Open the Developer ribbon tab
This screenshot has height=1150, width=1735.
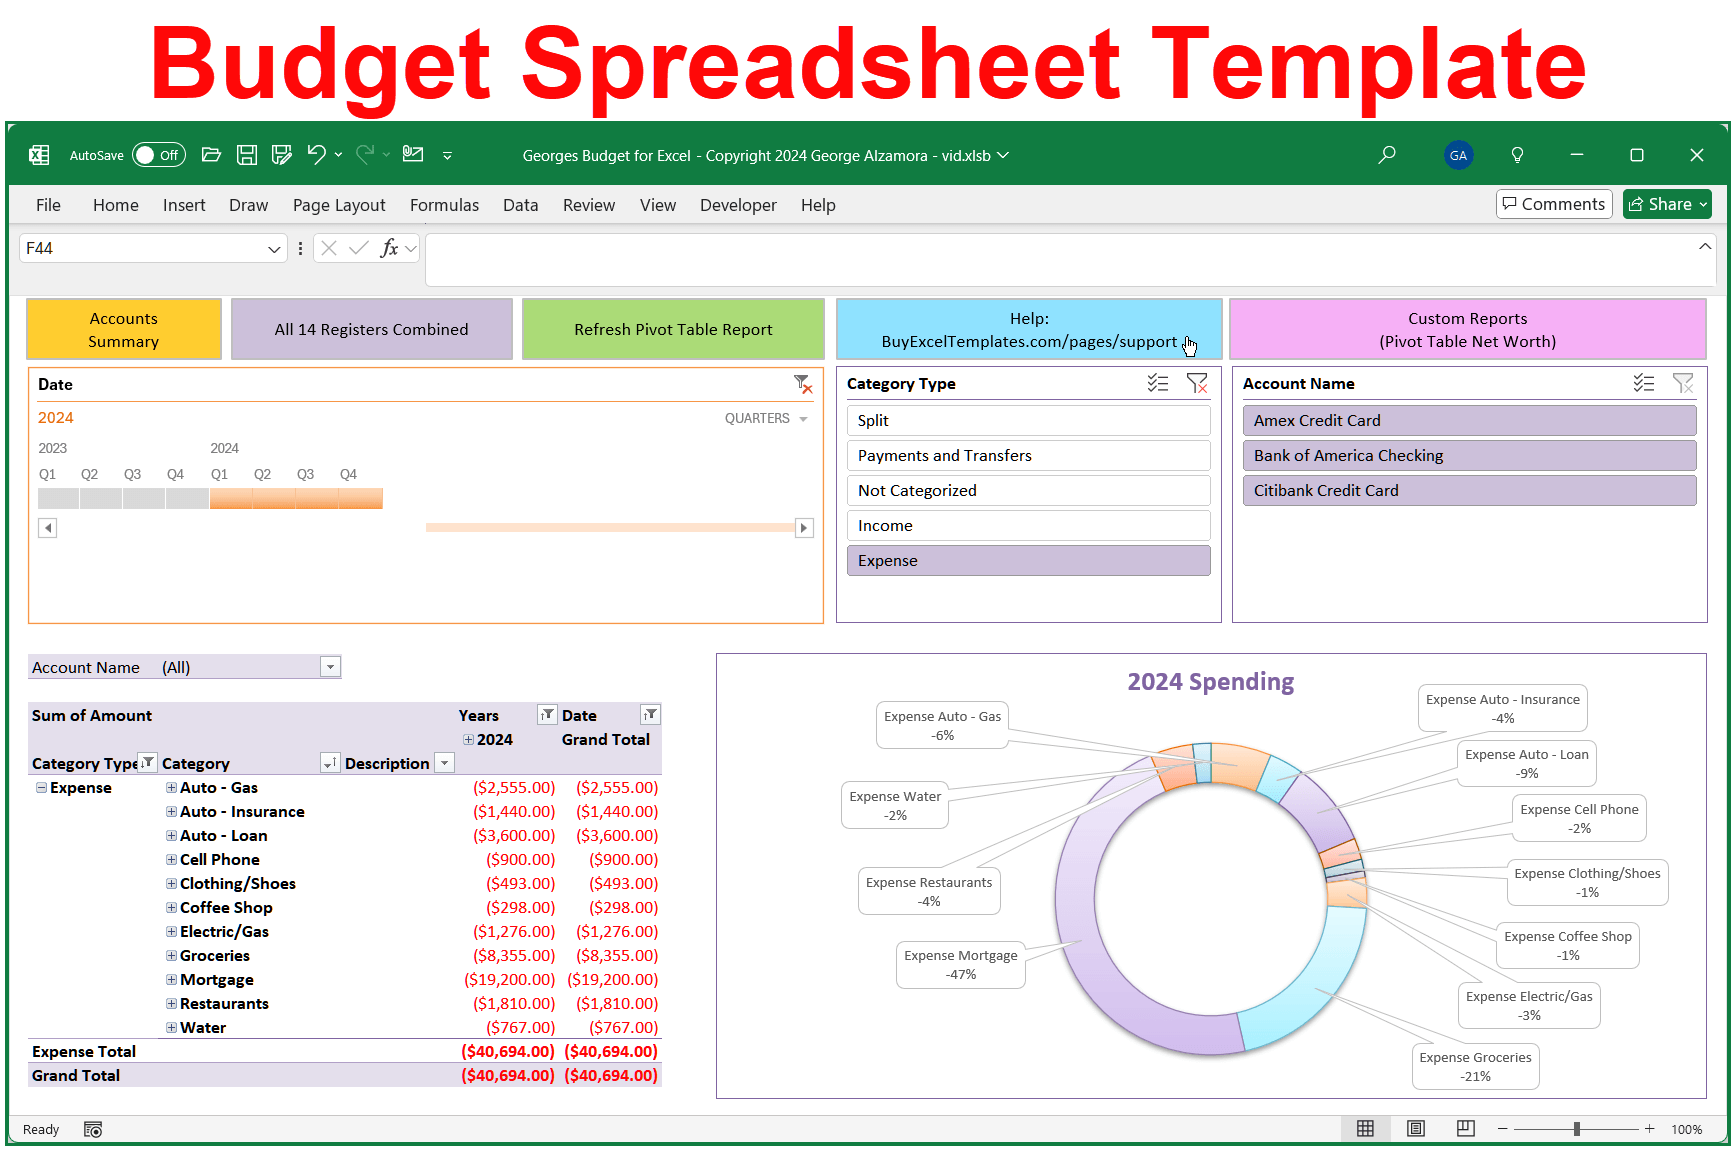tap(738, 205)
